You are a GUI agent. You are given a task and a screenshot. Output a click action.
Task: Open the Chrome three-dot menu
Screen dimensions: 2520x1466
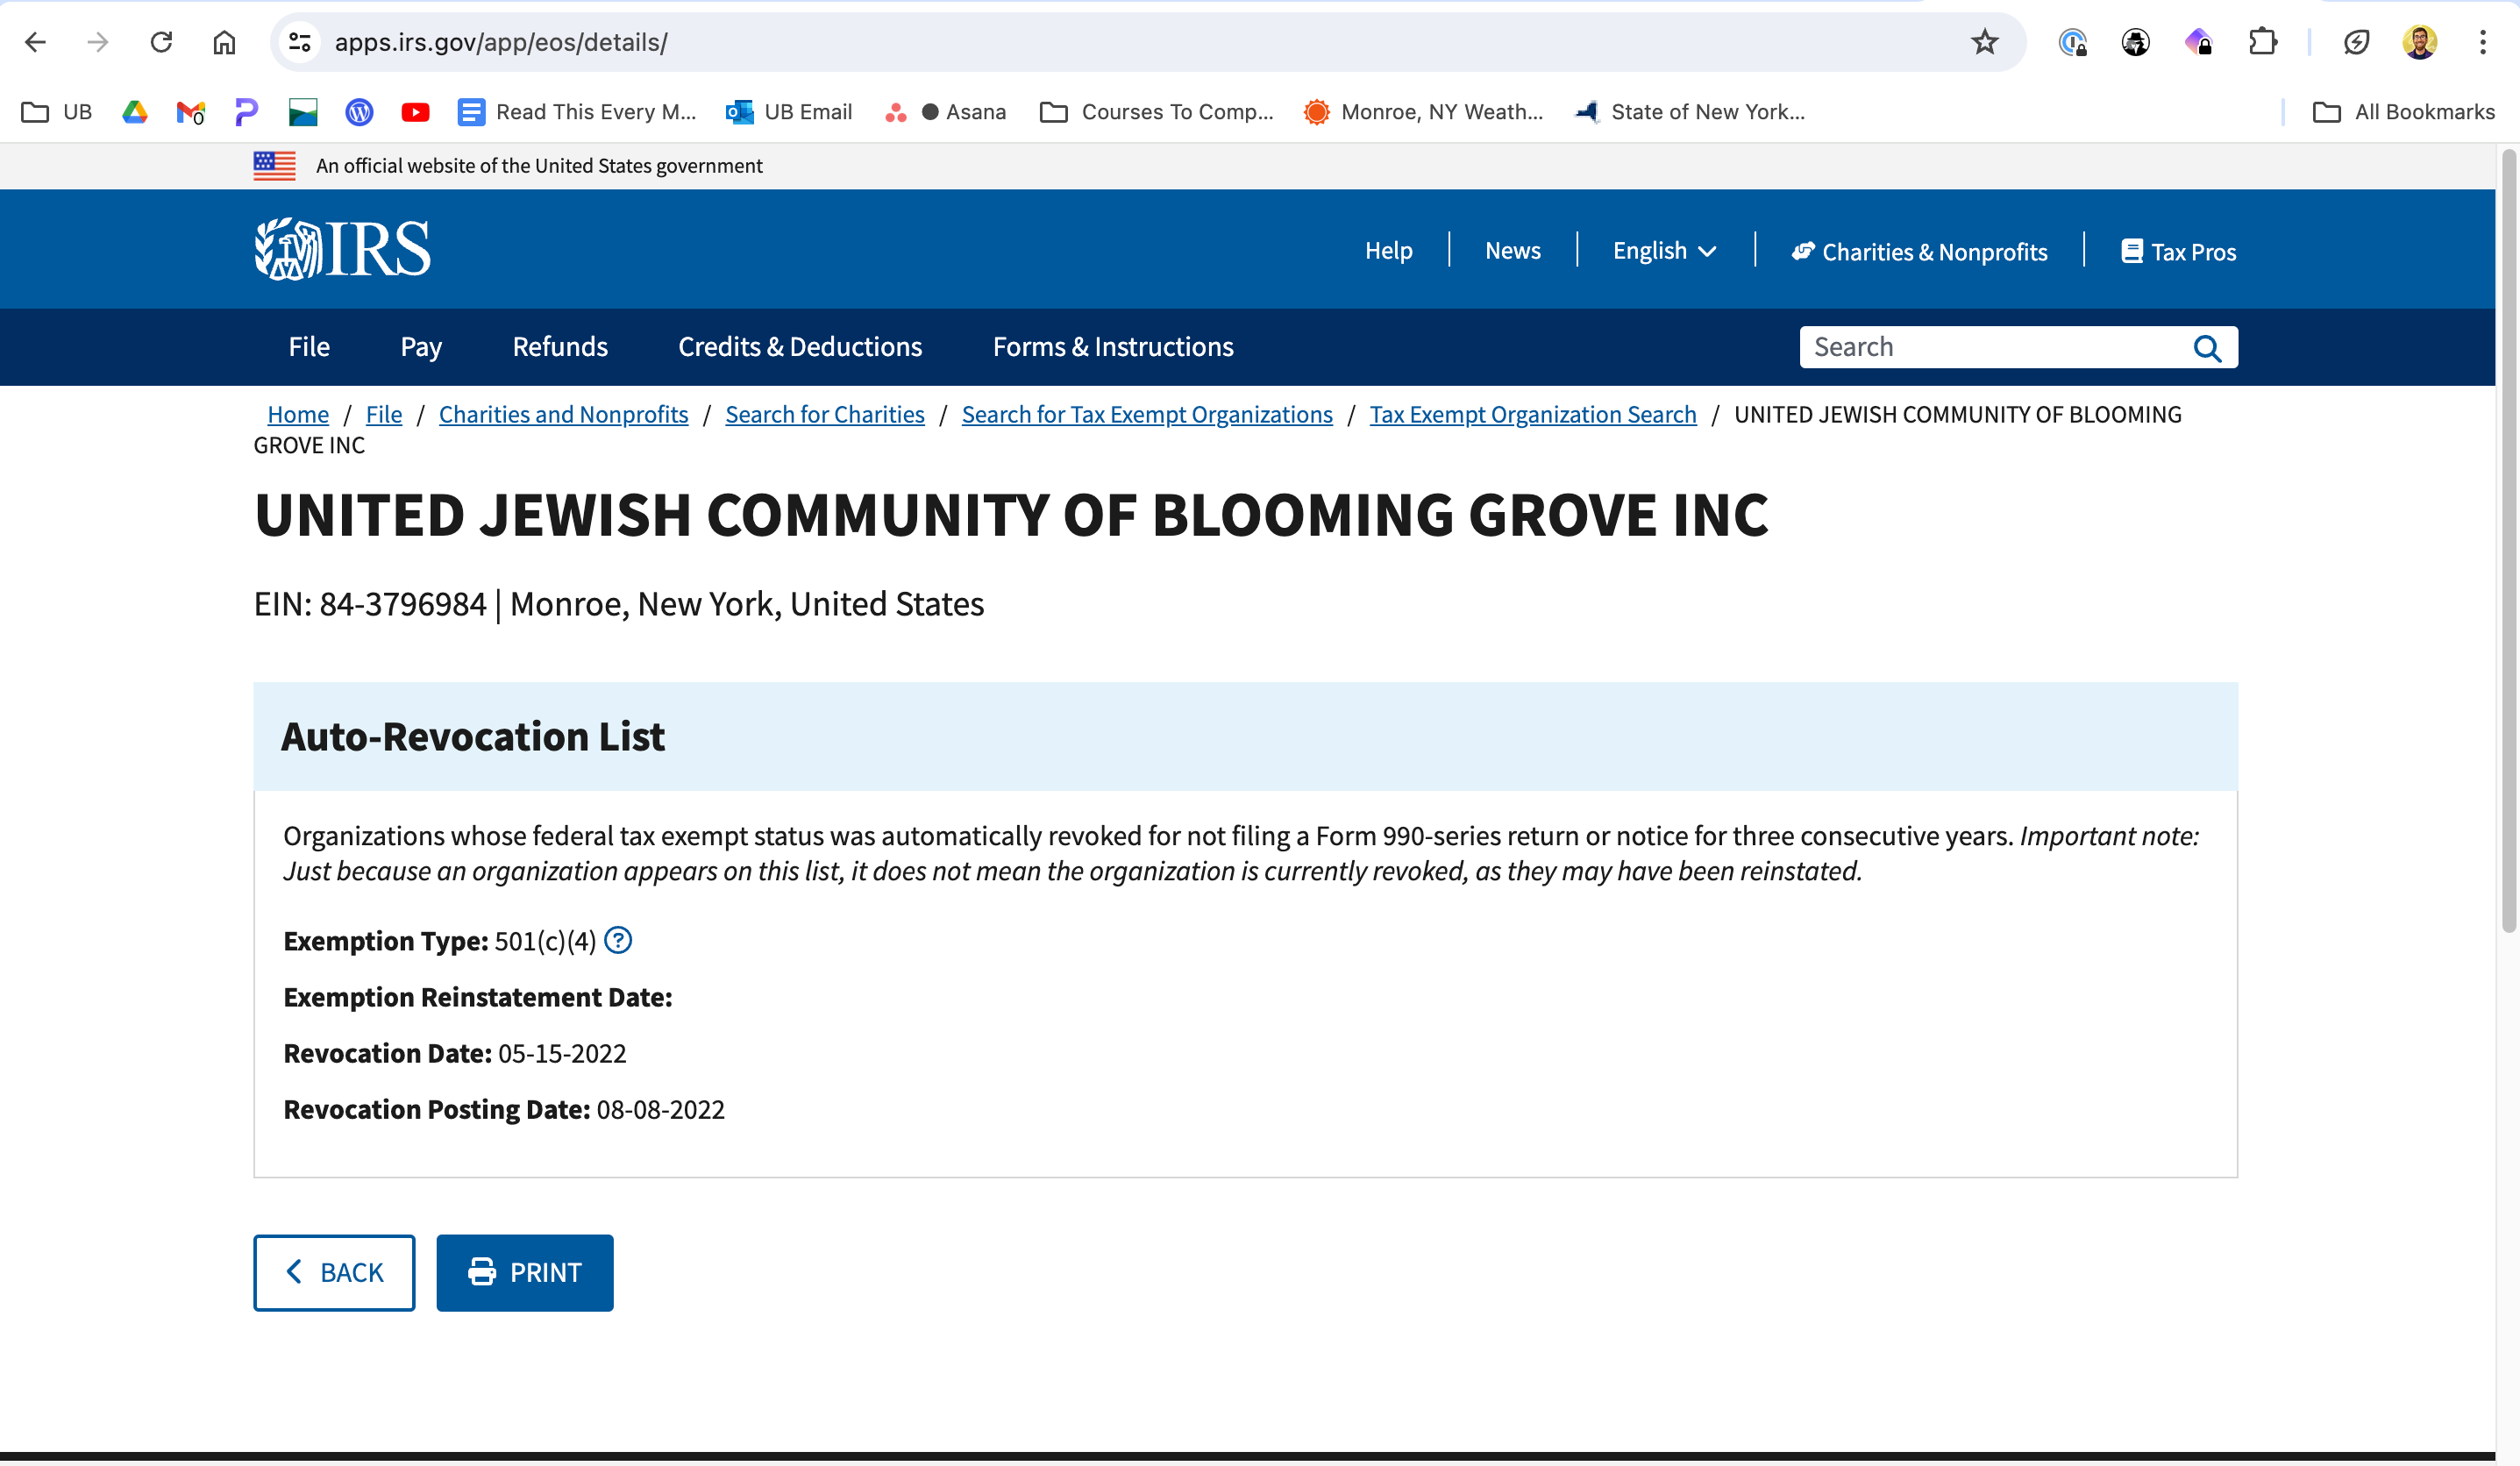[2482, 42]
